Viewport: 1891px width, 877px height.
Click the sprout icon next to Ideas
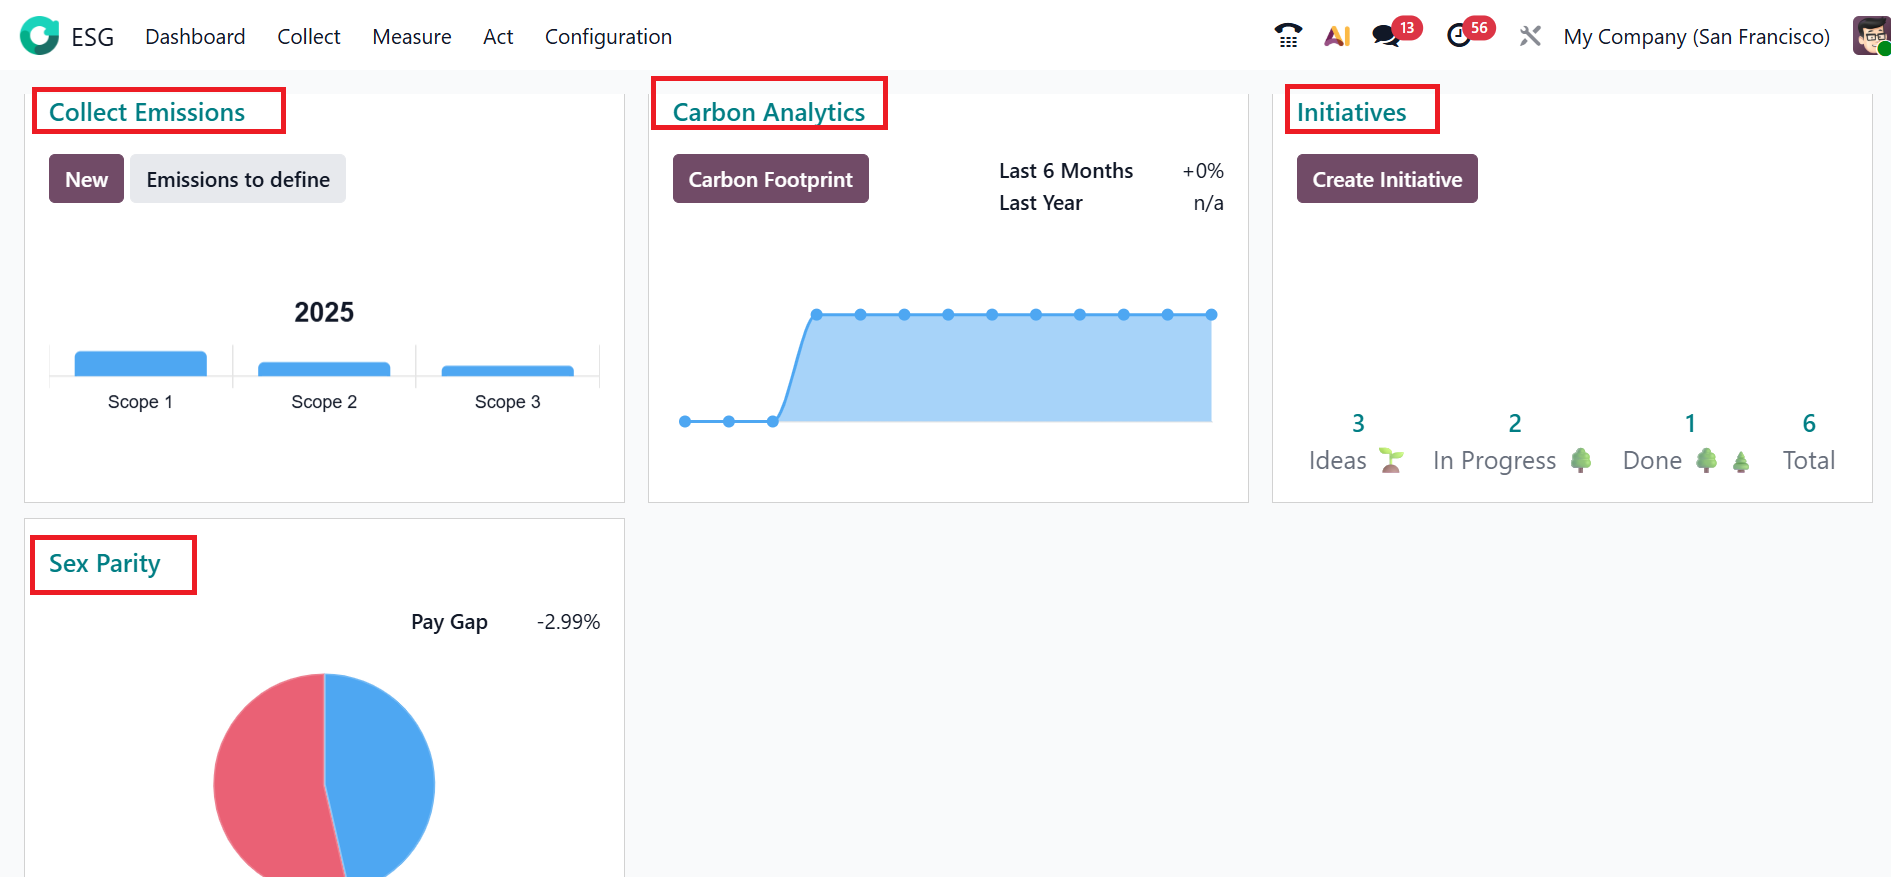pos(1391,460)
